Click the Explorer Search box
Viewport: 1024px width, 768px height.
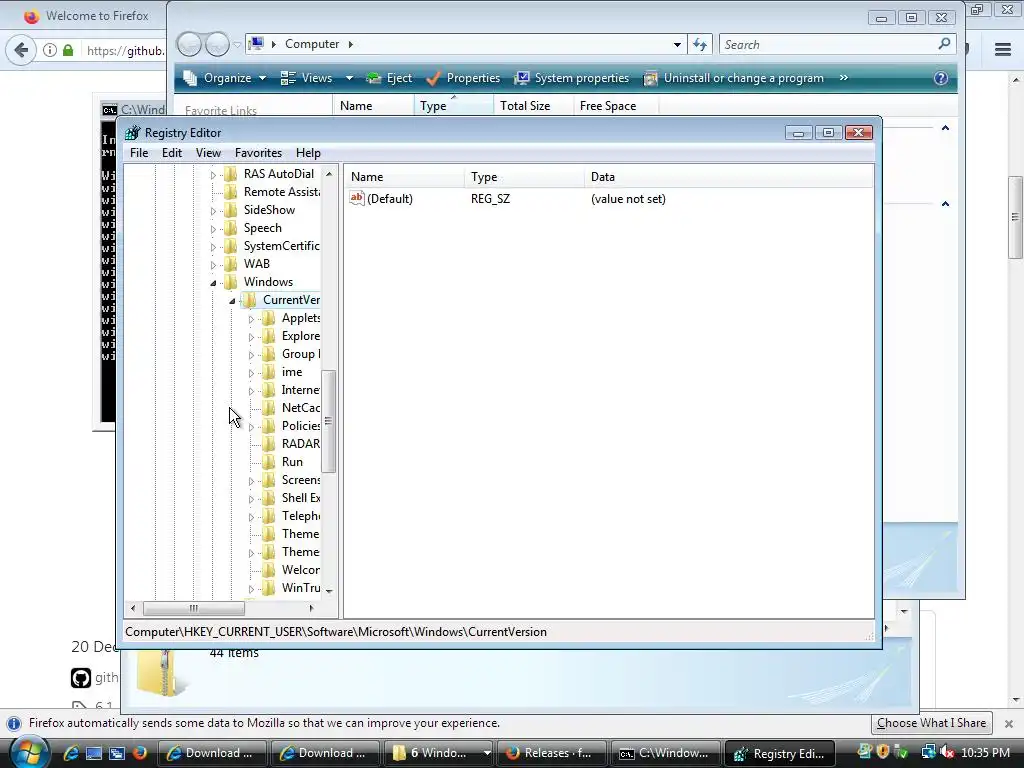click(827, 44)
